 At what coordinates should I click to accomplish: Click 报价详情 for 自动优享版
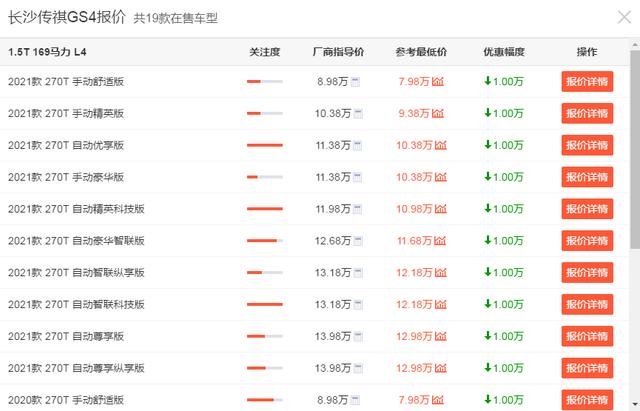pyautogui.click(x=587, y=145)
